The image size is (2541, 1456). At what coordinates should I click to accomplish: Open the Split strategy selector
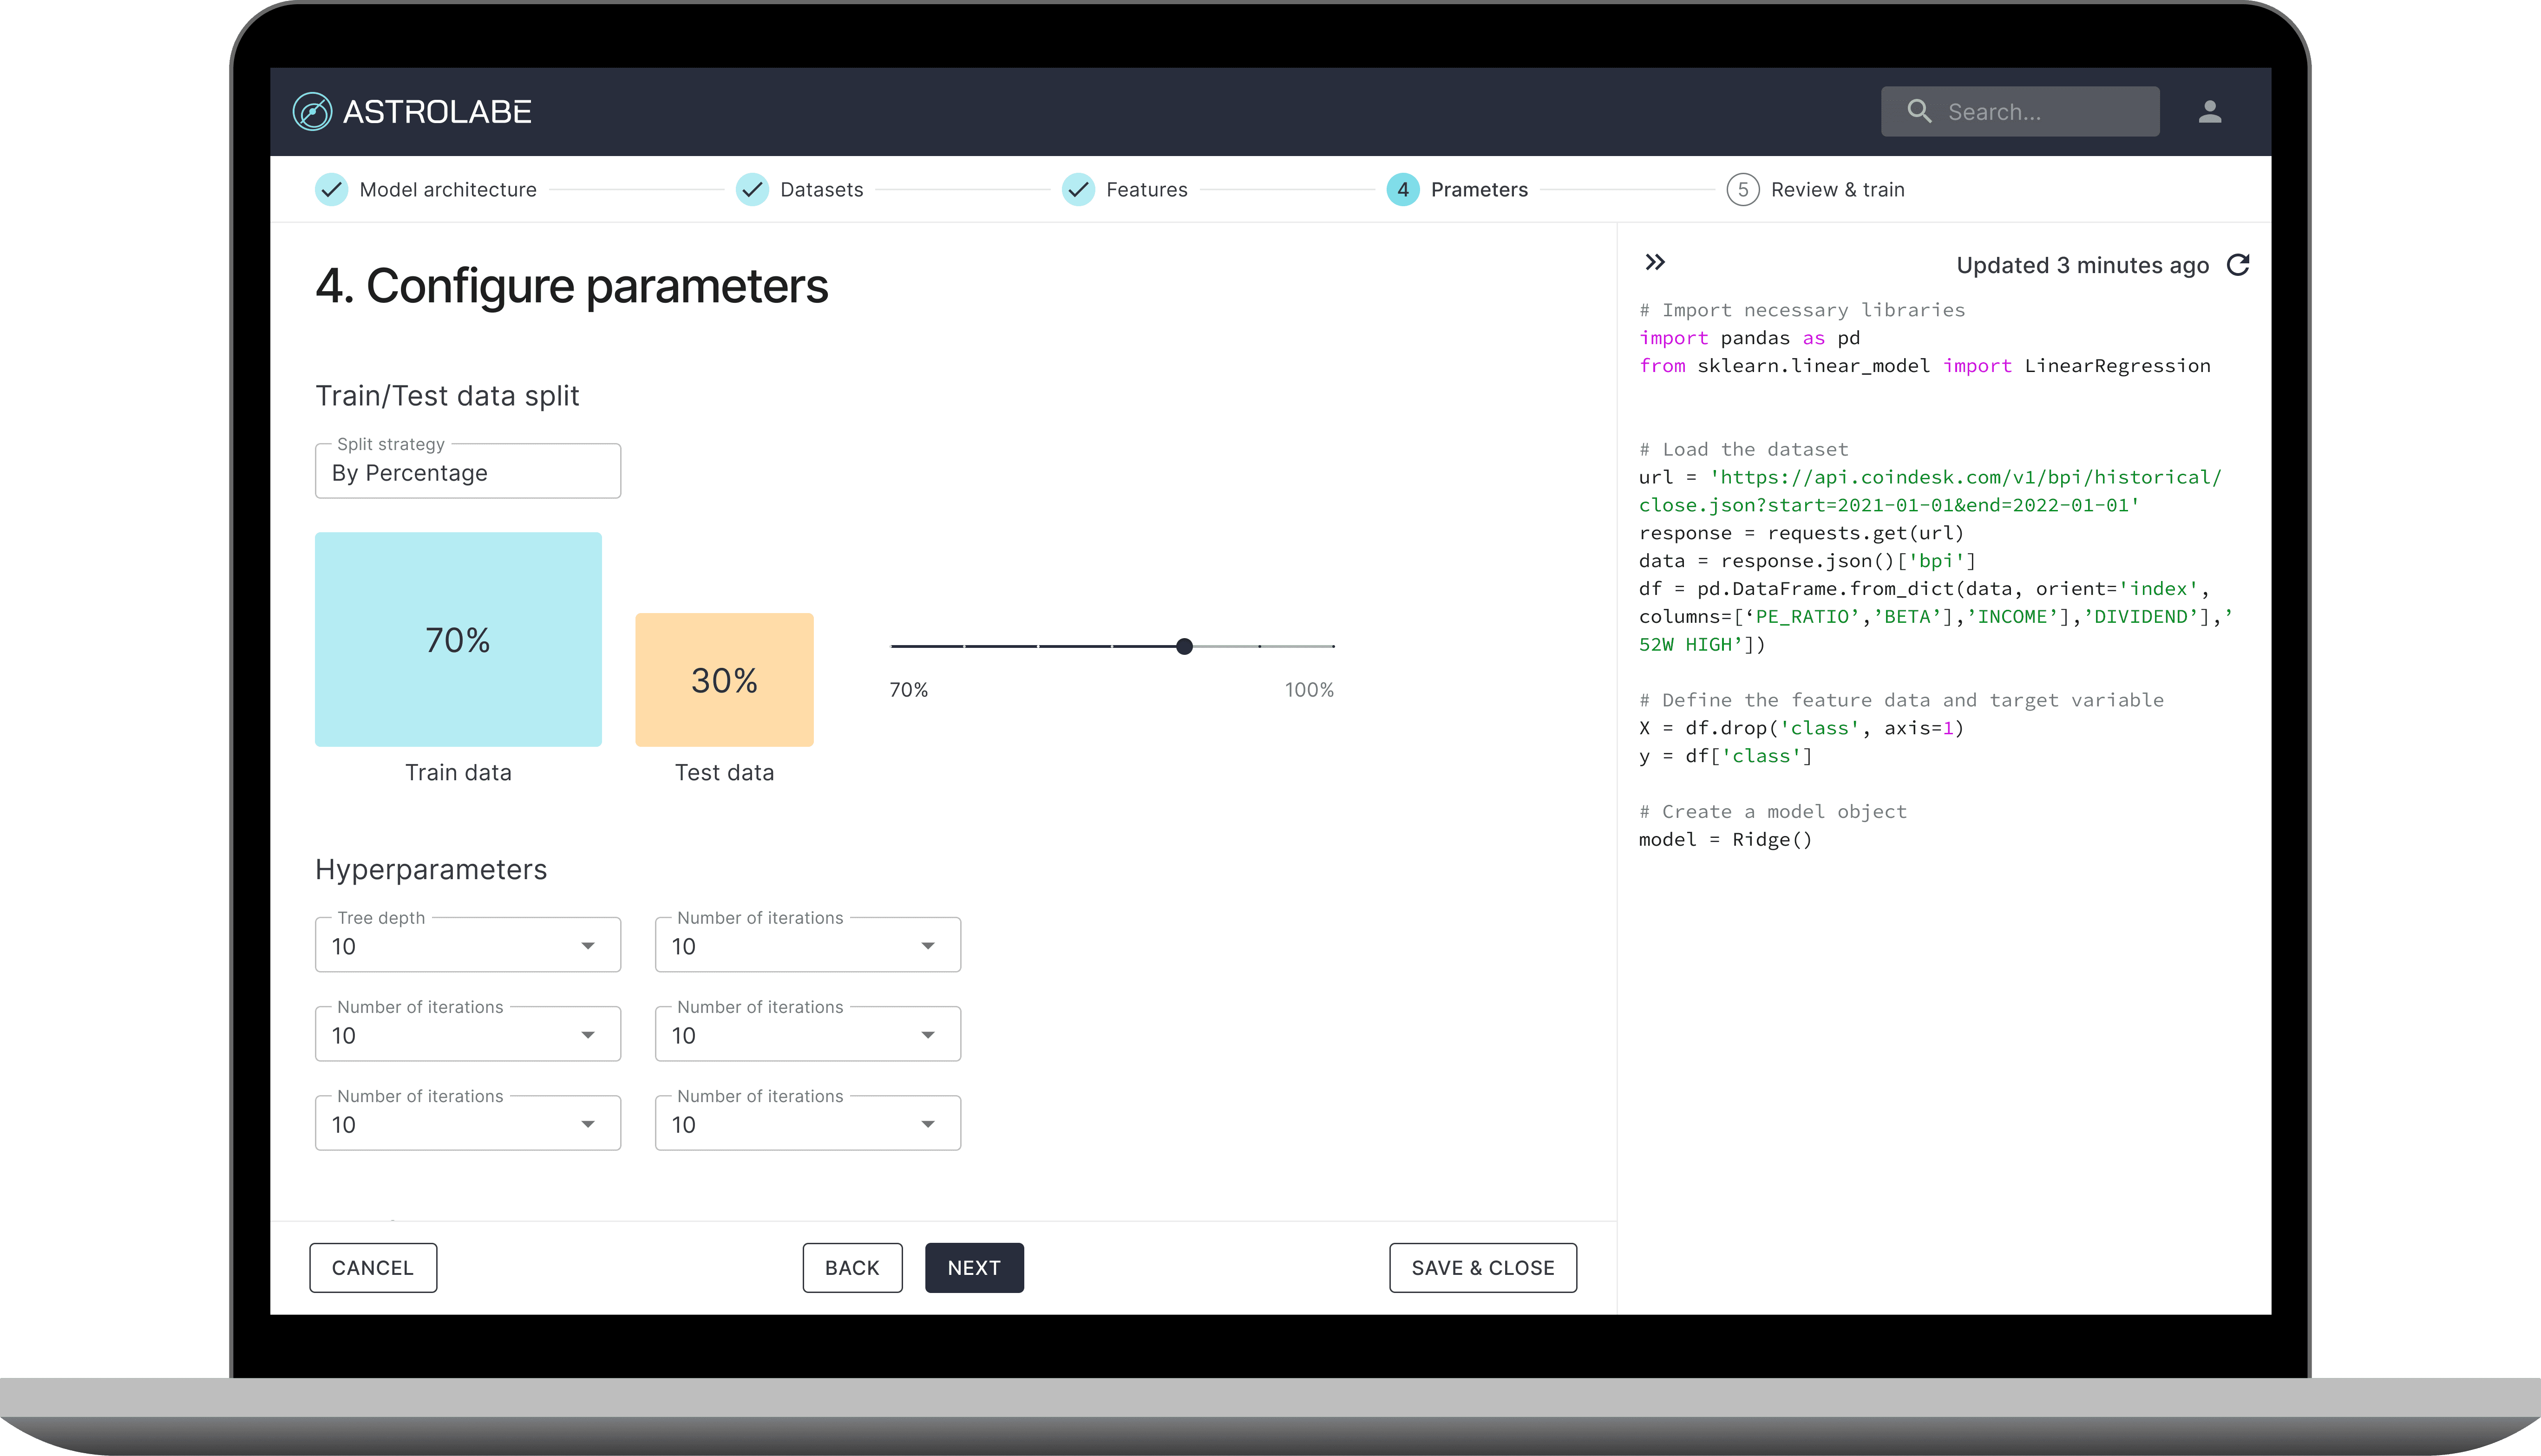(467, 472)
